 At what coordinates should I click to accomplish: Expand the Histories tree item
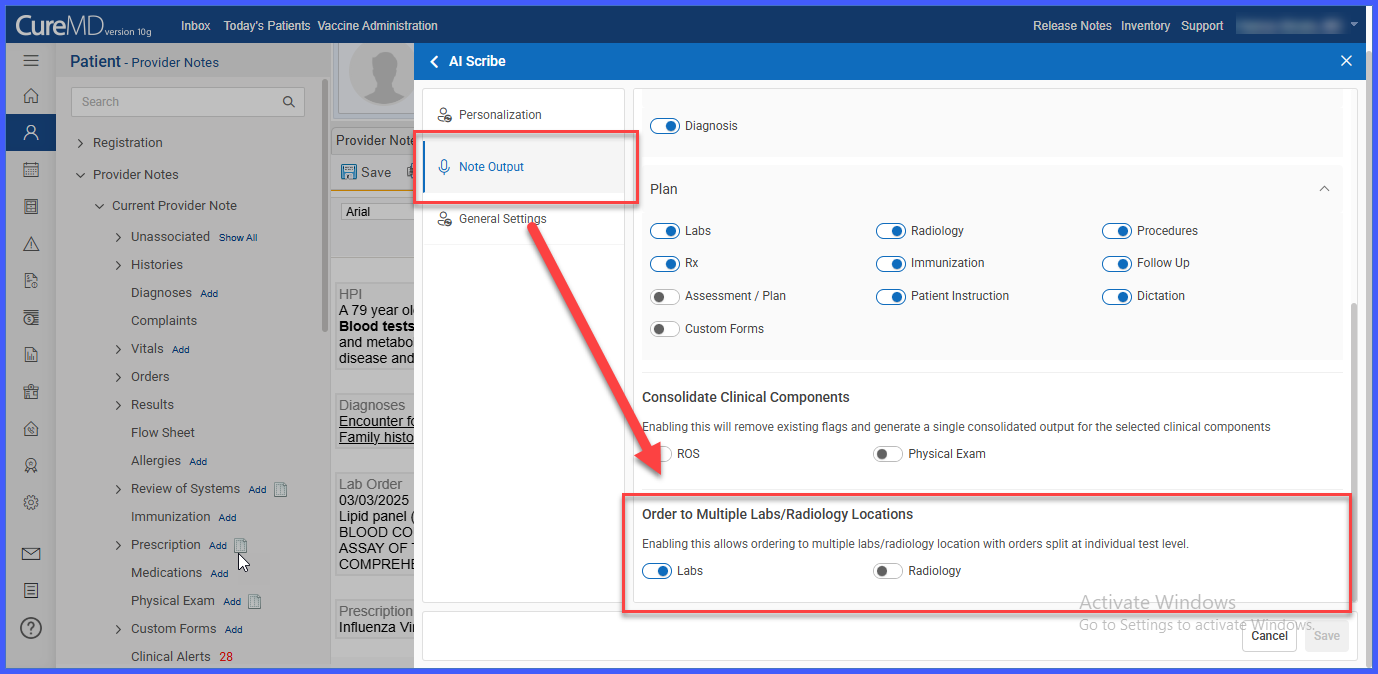click(118, 265)
